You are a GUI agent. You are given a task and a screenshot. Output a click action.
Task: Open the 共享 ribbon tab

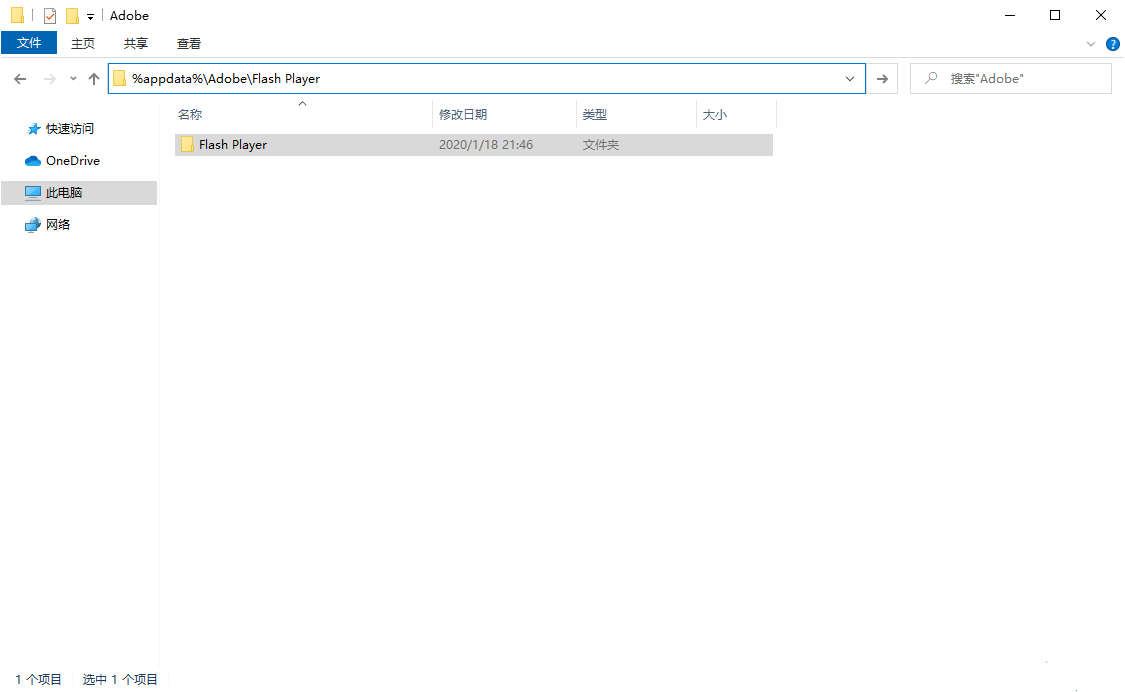coord(136,44)
